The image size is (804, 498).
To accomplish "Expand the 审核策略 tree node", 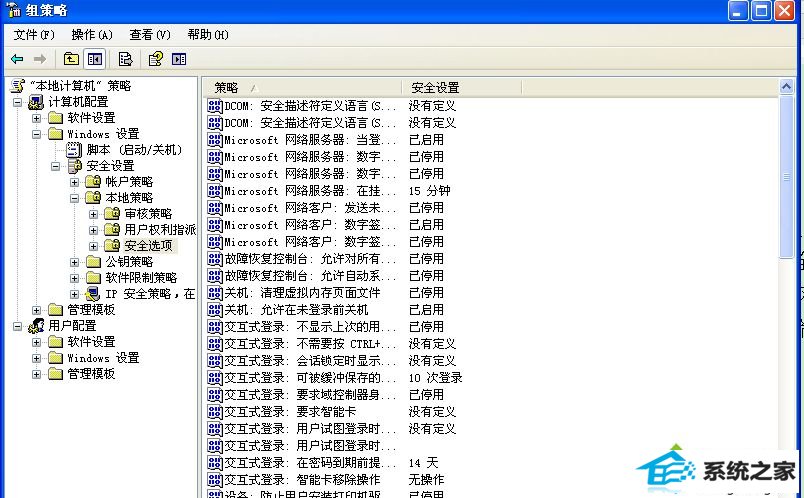I will [93, 214].
